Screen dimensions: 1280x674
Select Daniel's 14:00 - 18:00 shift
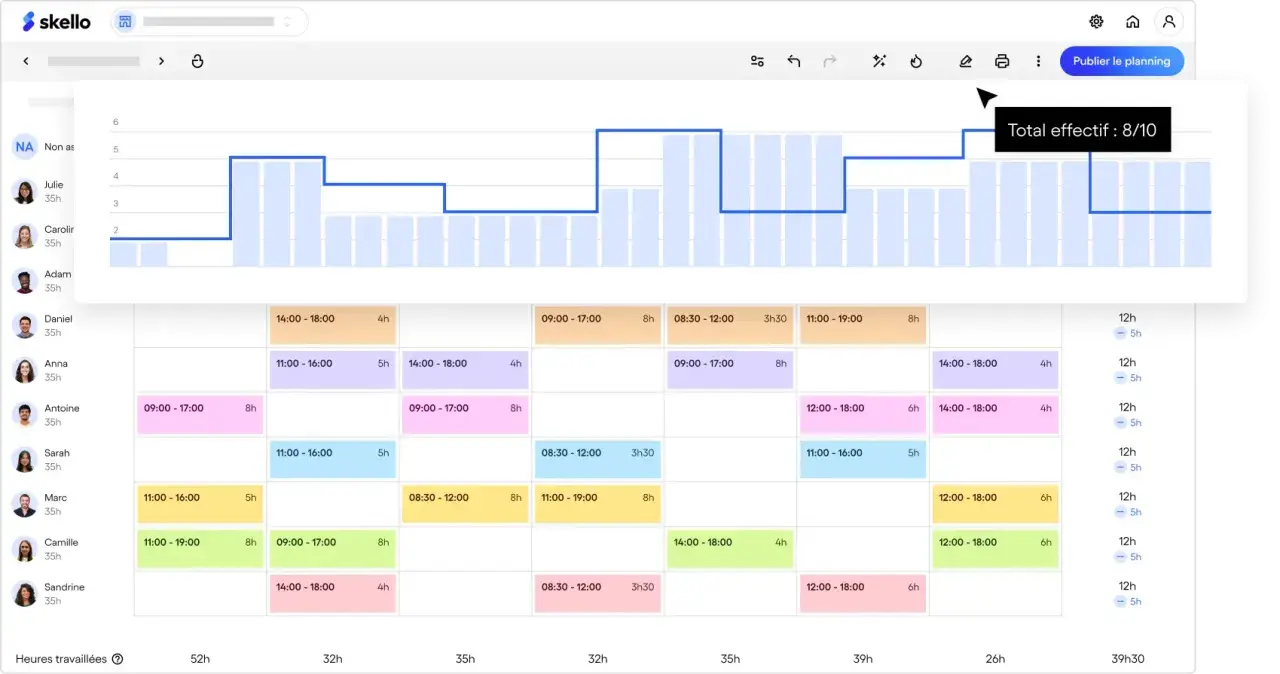[x=333, y=325]
